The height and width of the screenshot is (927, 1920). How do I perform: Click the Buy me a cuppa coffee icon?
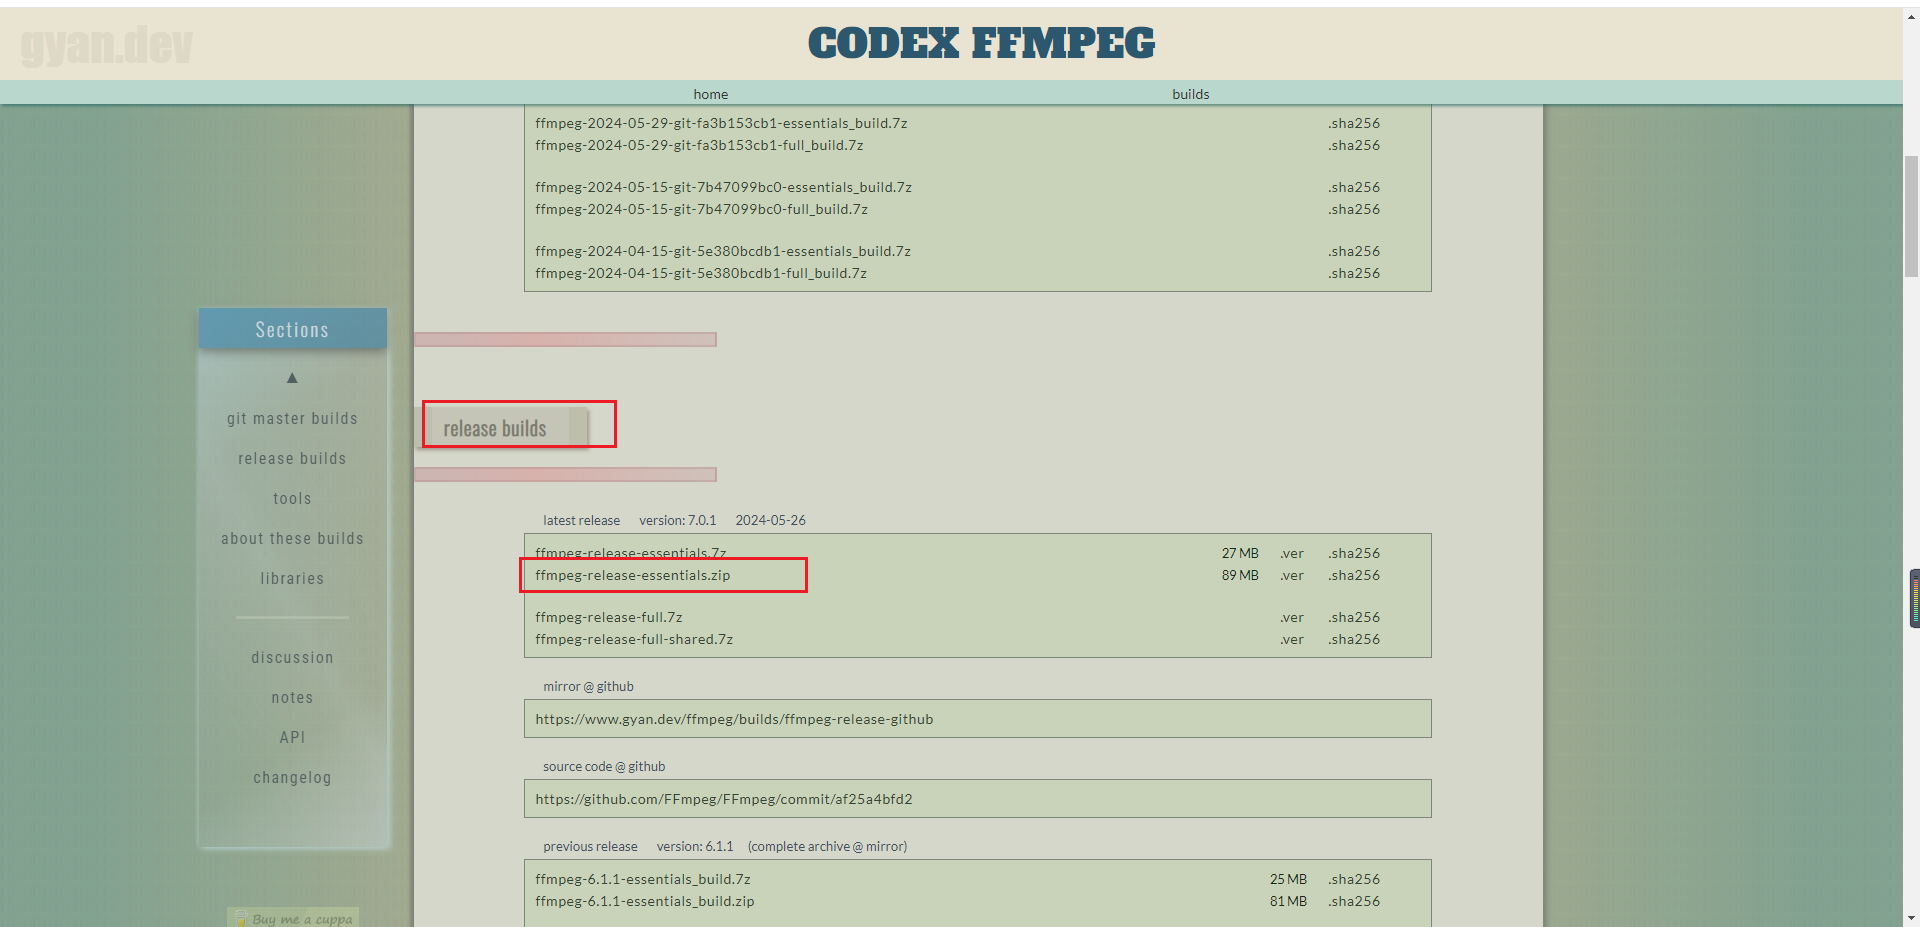coord(240,916)
